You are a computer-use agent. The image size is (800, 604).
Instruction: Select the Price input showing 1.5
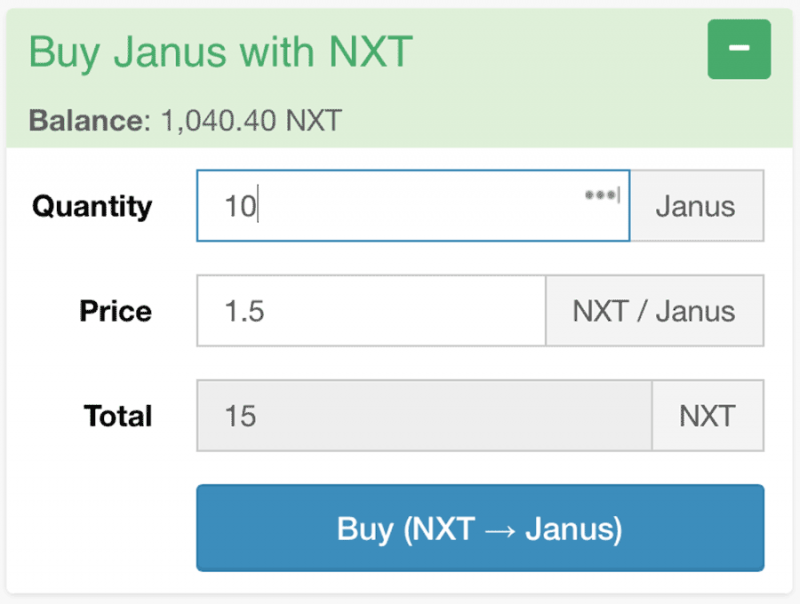tap(370, 310)
